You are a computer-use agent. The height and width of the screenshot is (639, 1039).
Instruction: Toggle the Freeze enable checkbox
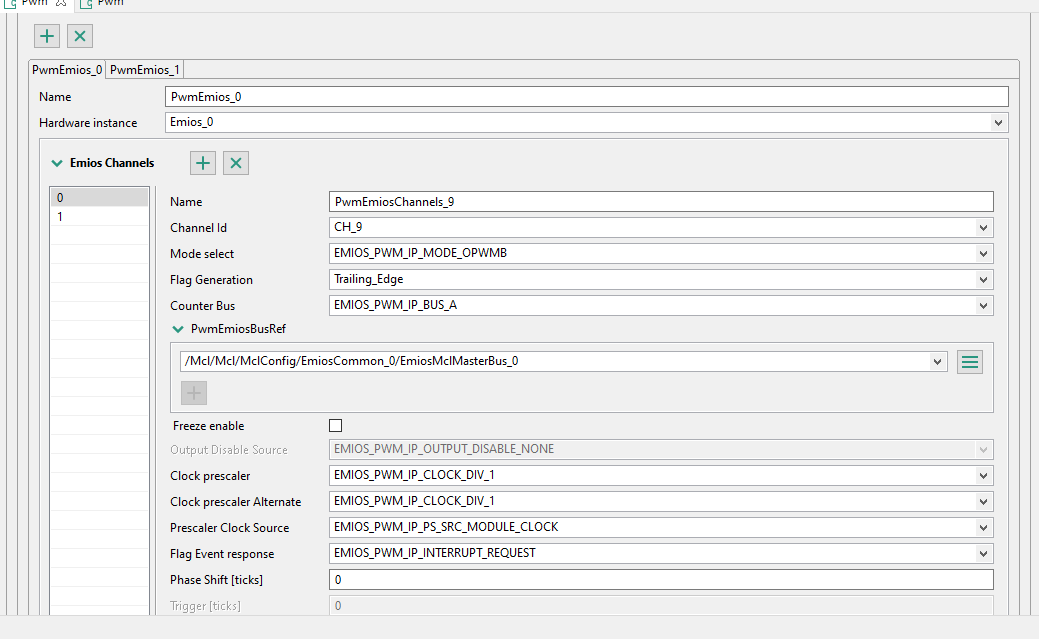[x=336, y=426]
